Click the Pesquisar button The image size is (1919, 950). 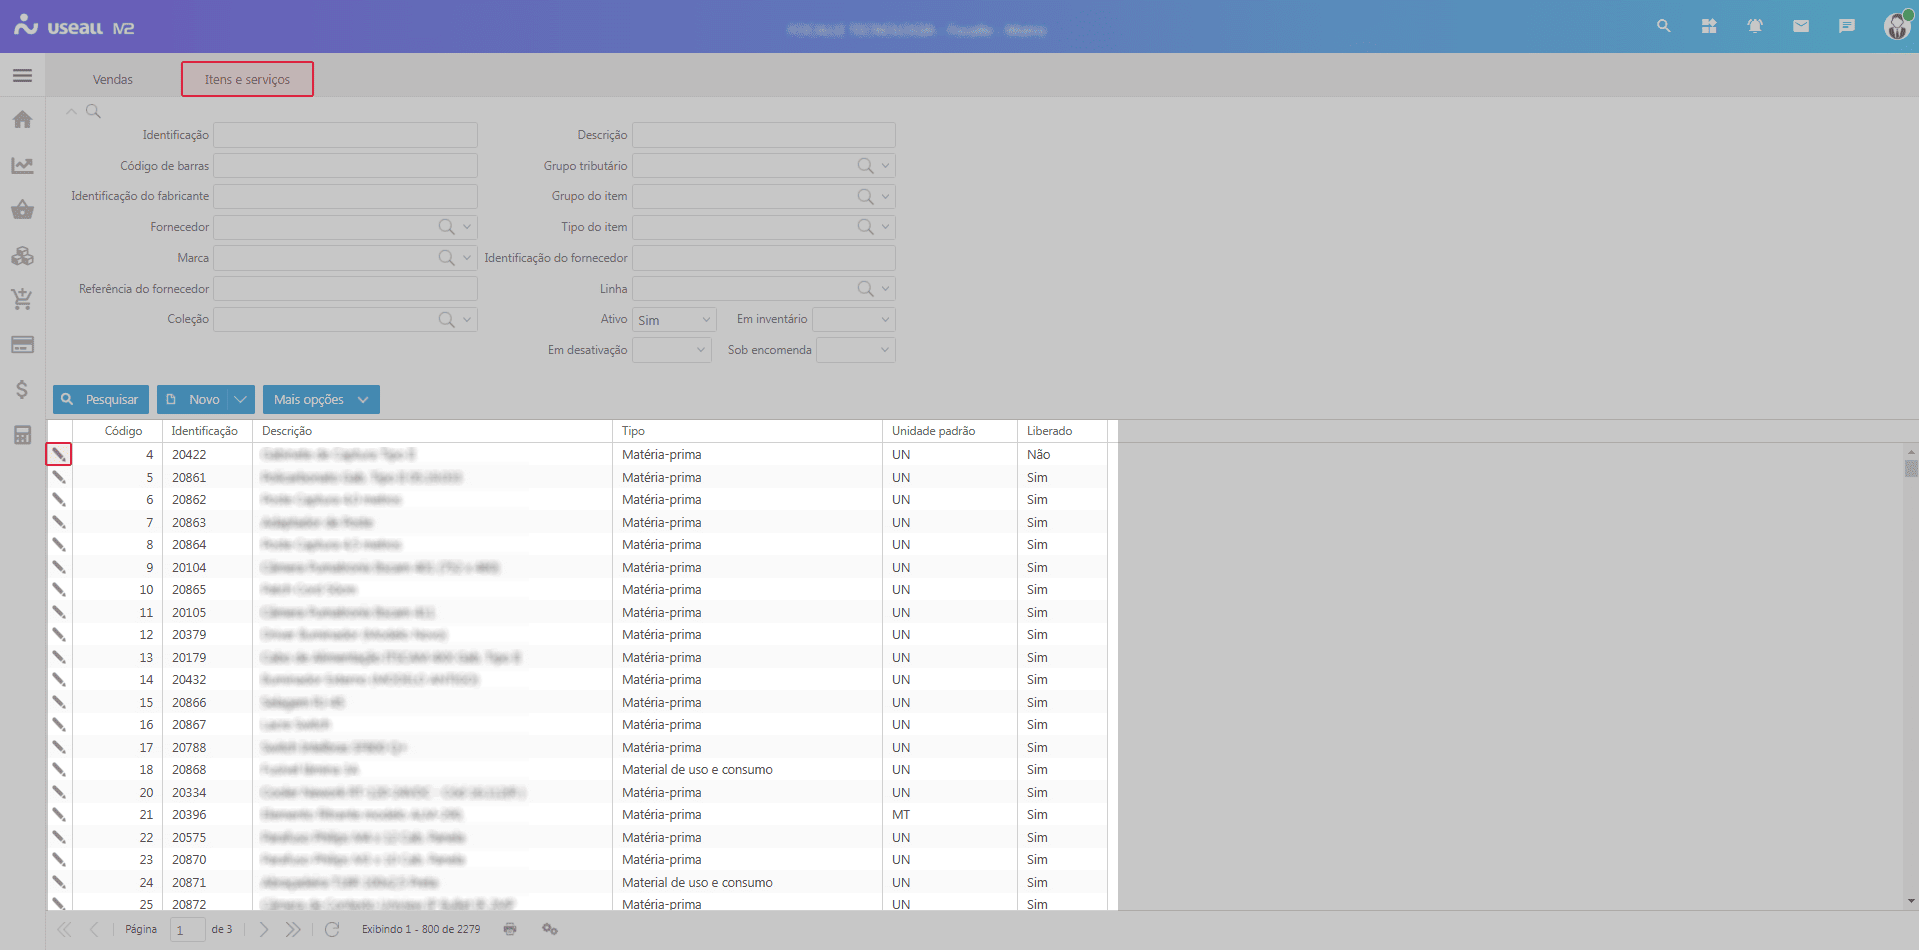[101, 399]
